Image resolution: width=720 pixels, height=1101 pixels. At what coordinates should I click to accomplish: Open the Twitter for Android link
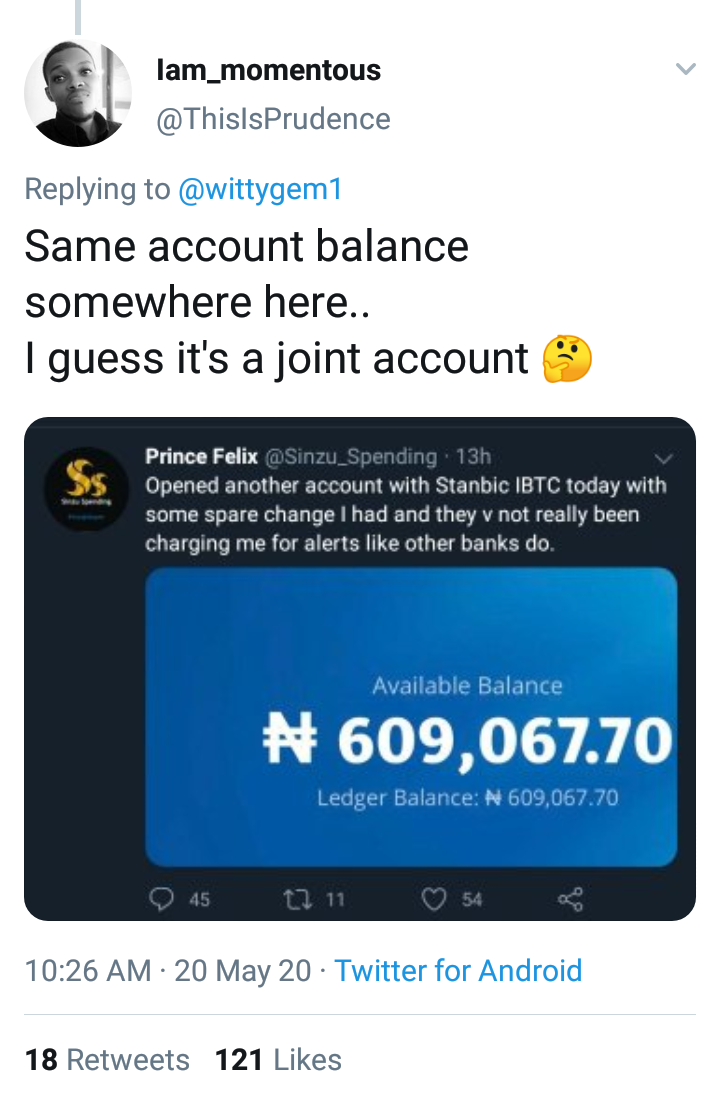(458, 970)
